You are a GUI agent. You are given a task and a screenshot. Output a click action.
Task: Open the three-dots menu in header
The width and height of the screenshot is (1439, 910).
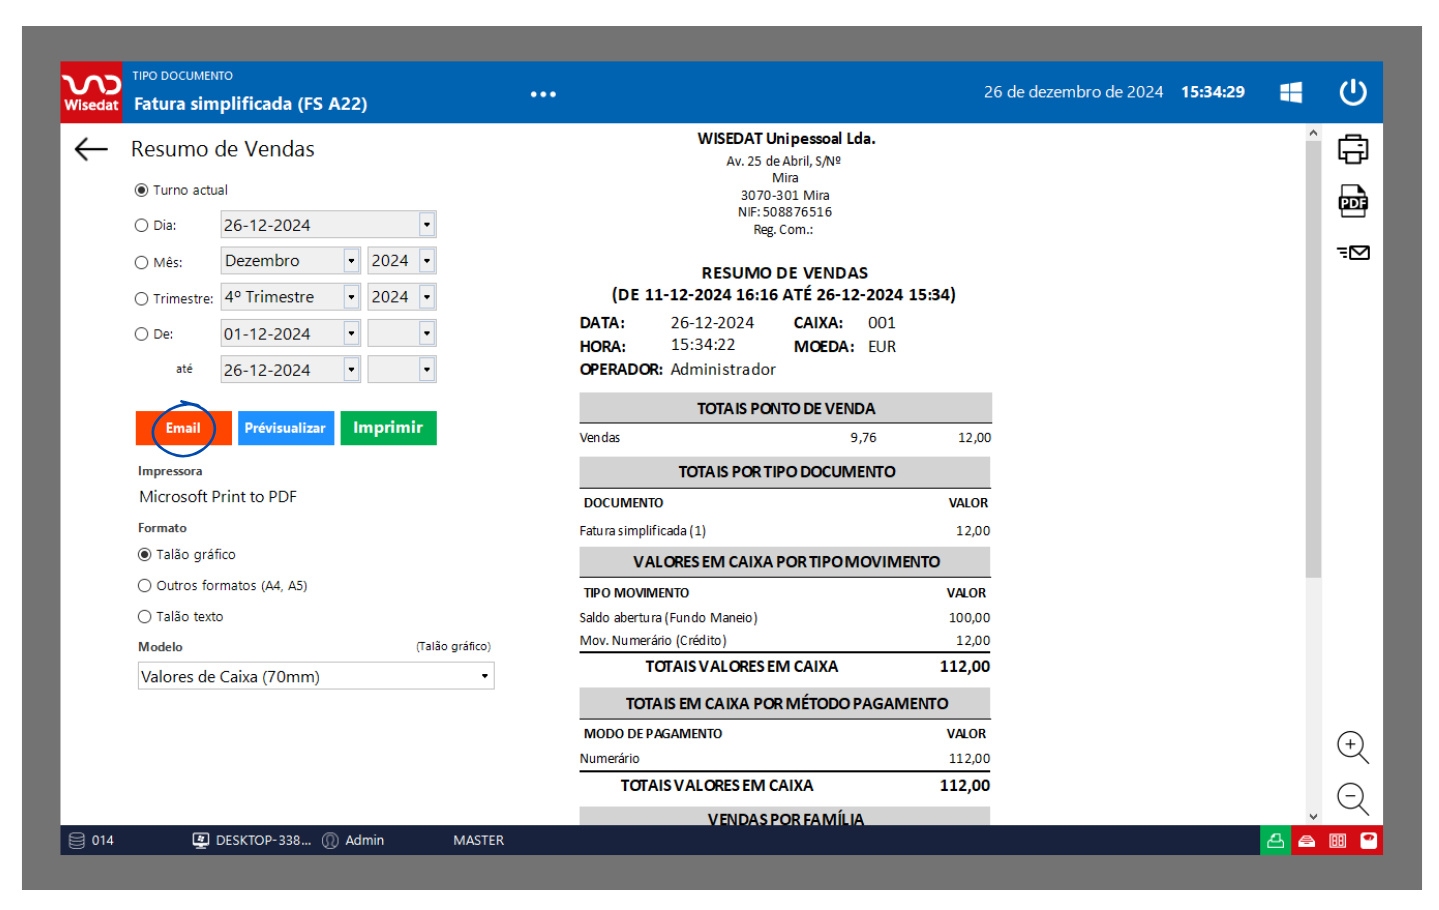coord(543,94)
